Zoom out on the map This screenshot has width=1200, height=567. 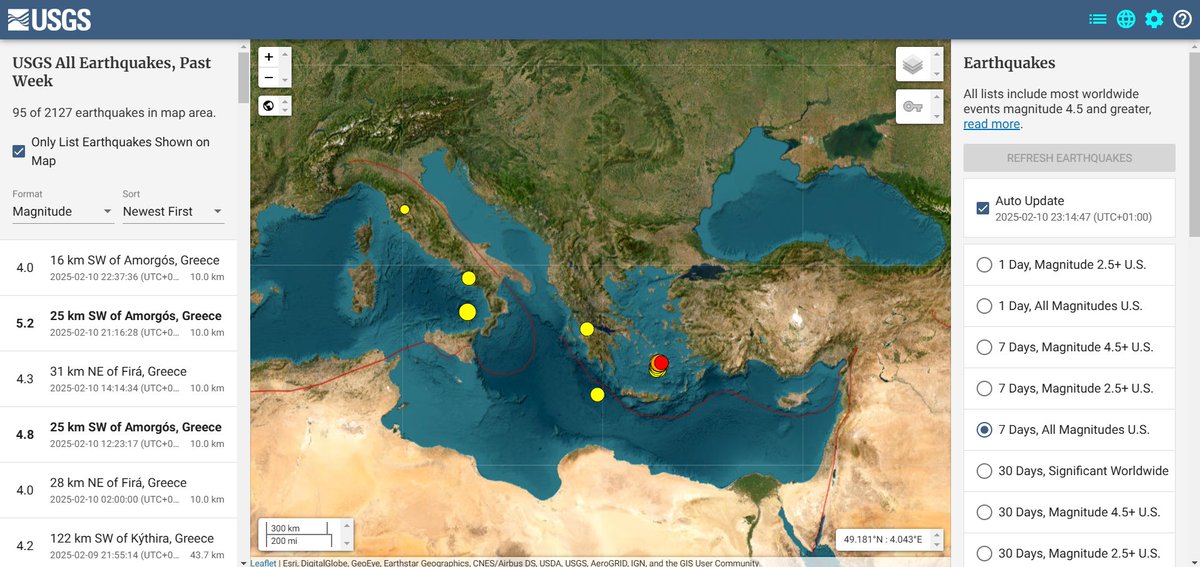(x=268, y=78)
